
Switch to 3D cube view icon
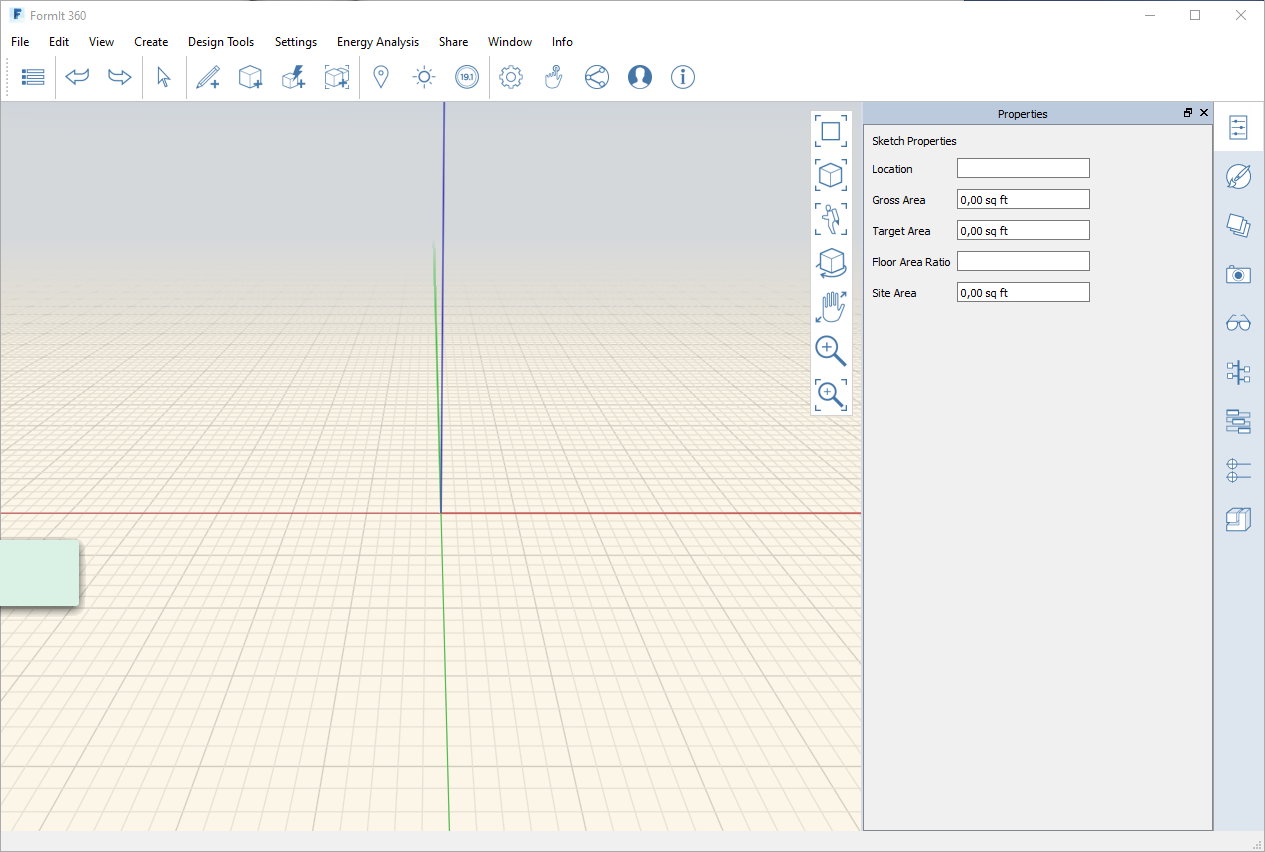coord(831,175)
